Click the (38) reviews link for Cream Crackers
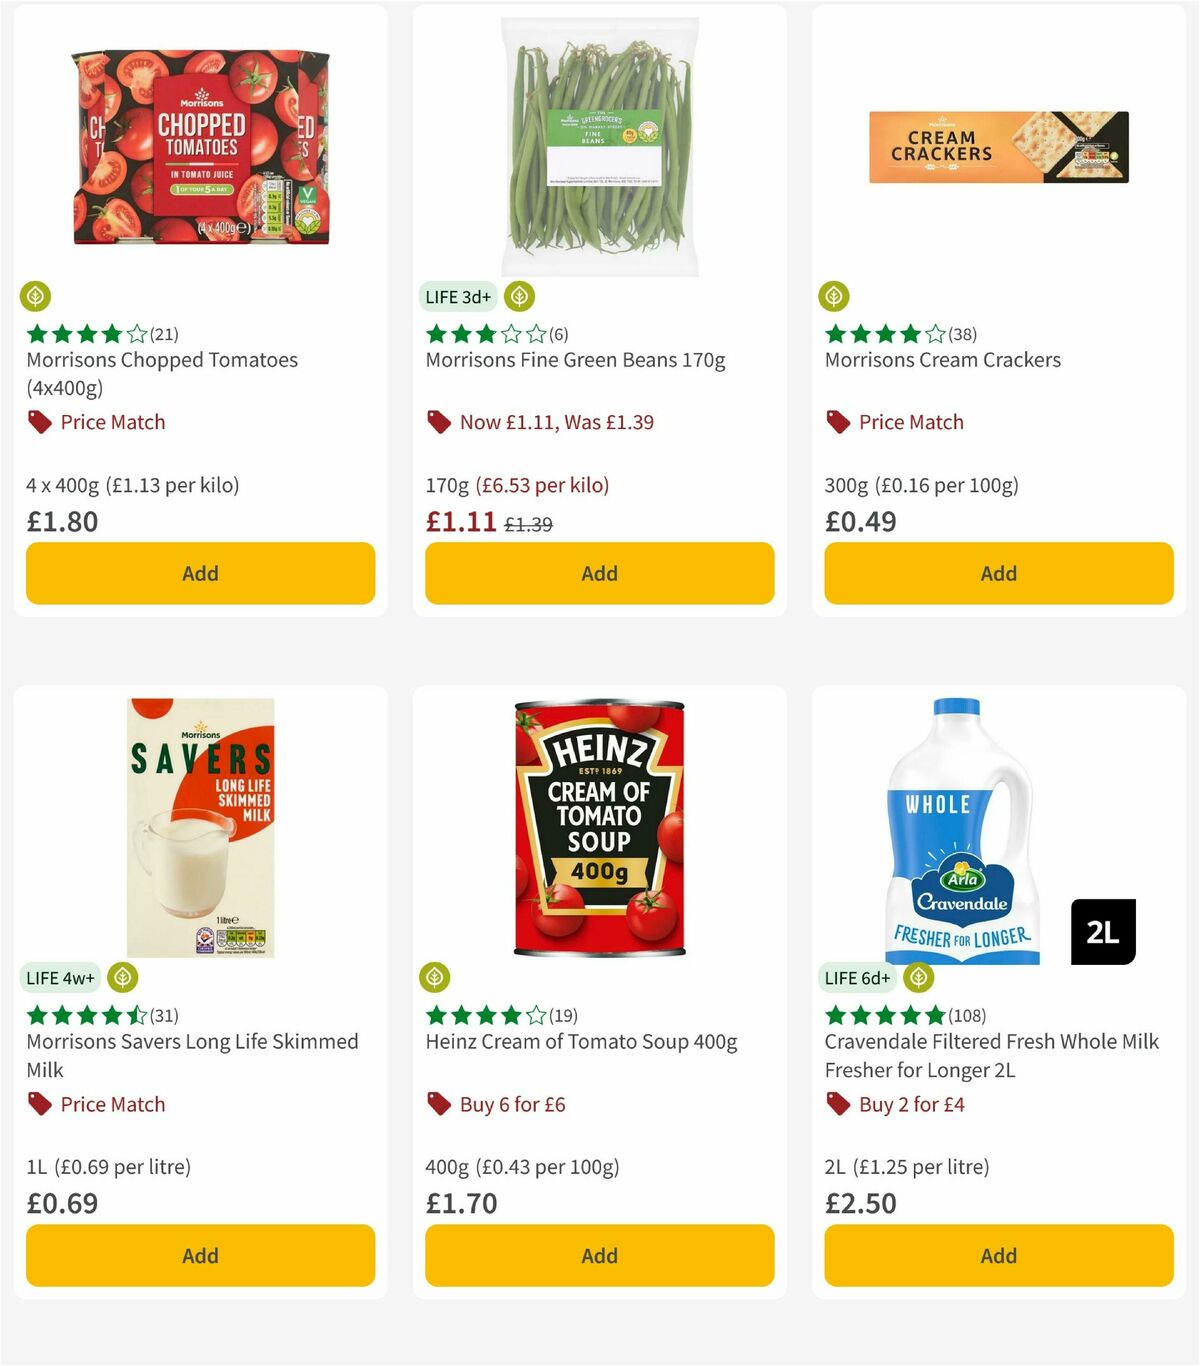 tap(963, 334)
